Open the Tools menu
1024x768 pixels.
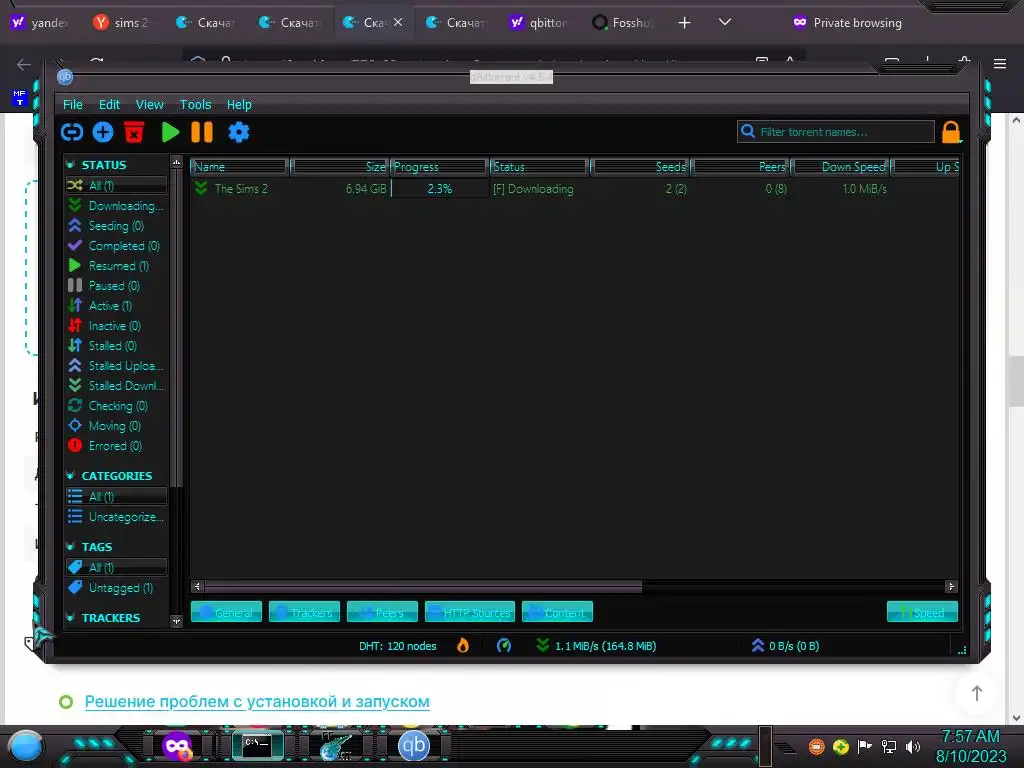(x=195, y=104)
